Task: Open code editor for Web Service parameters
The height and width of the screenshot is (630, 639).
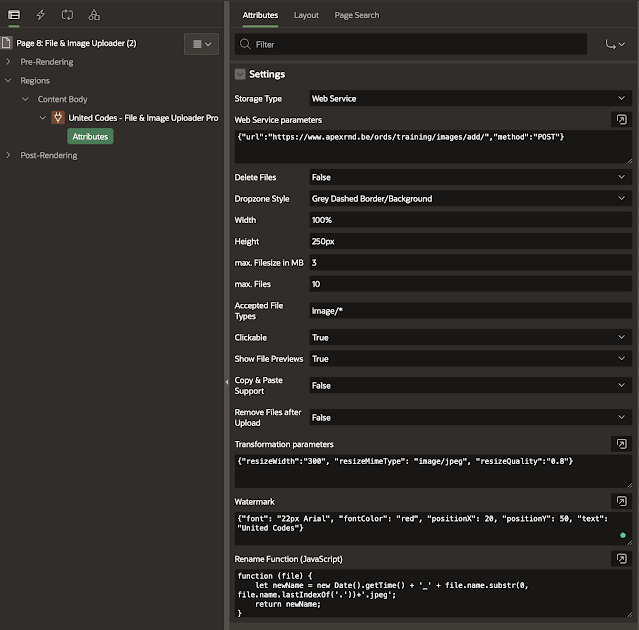Action: [620, 120]
